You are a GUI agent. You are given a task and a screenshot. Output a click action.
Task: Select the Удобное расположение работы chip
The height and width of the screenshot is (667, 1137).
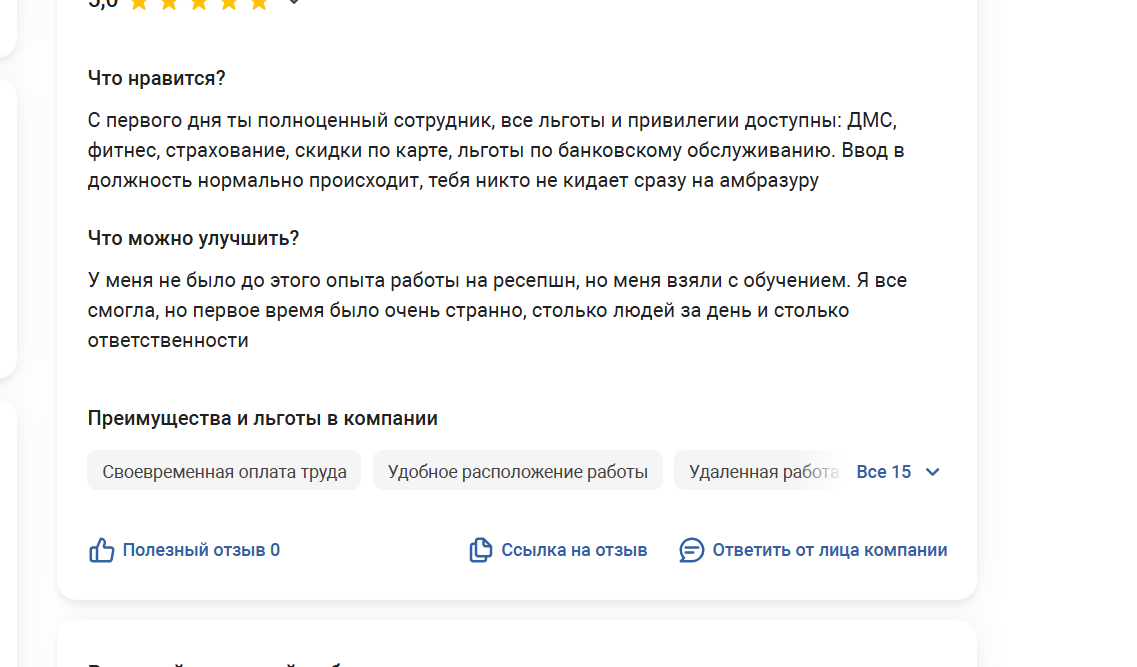(x=518, y=471)
